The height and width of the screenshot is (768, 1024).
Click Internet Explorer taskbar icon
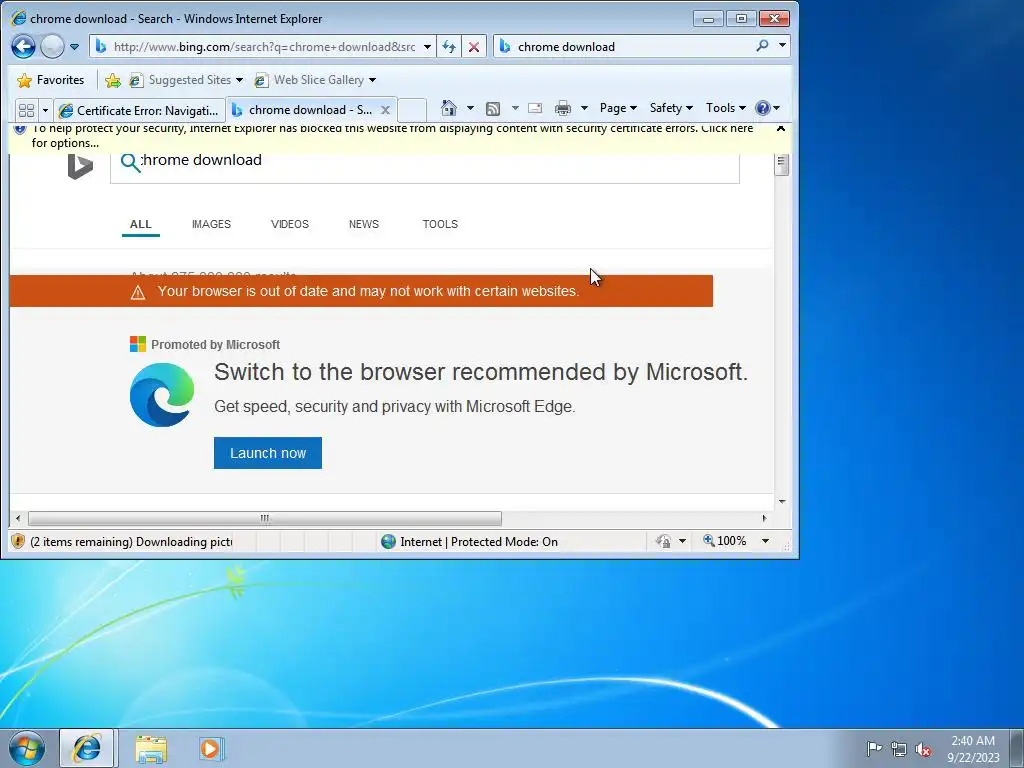tap(87, 748)
